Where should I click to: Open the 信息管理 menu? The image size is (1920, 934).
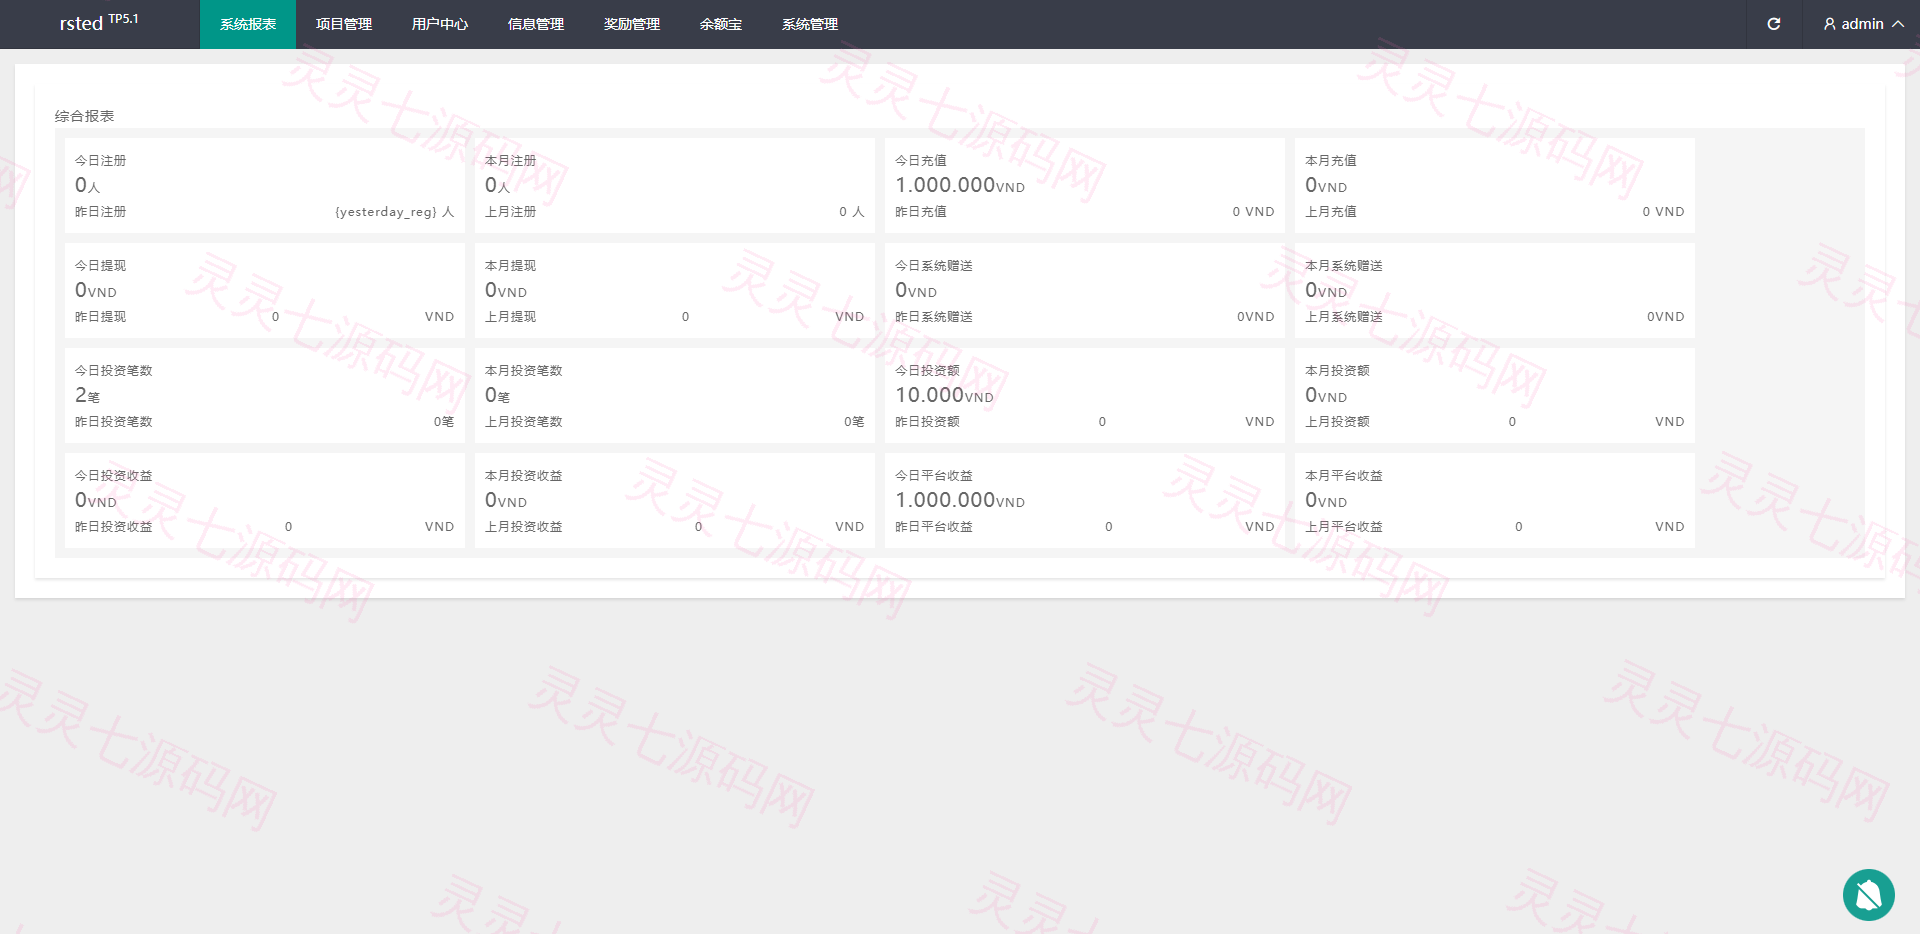(x=536, y=24)
